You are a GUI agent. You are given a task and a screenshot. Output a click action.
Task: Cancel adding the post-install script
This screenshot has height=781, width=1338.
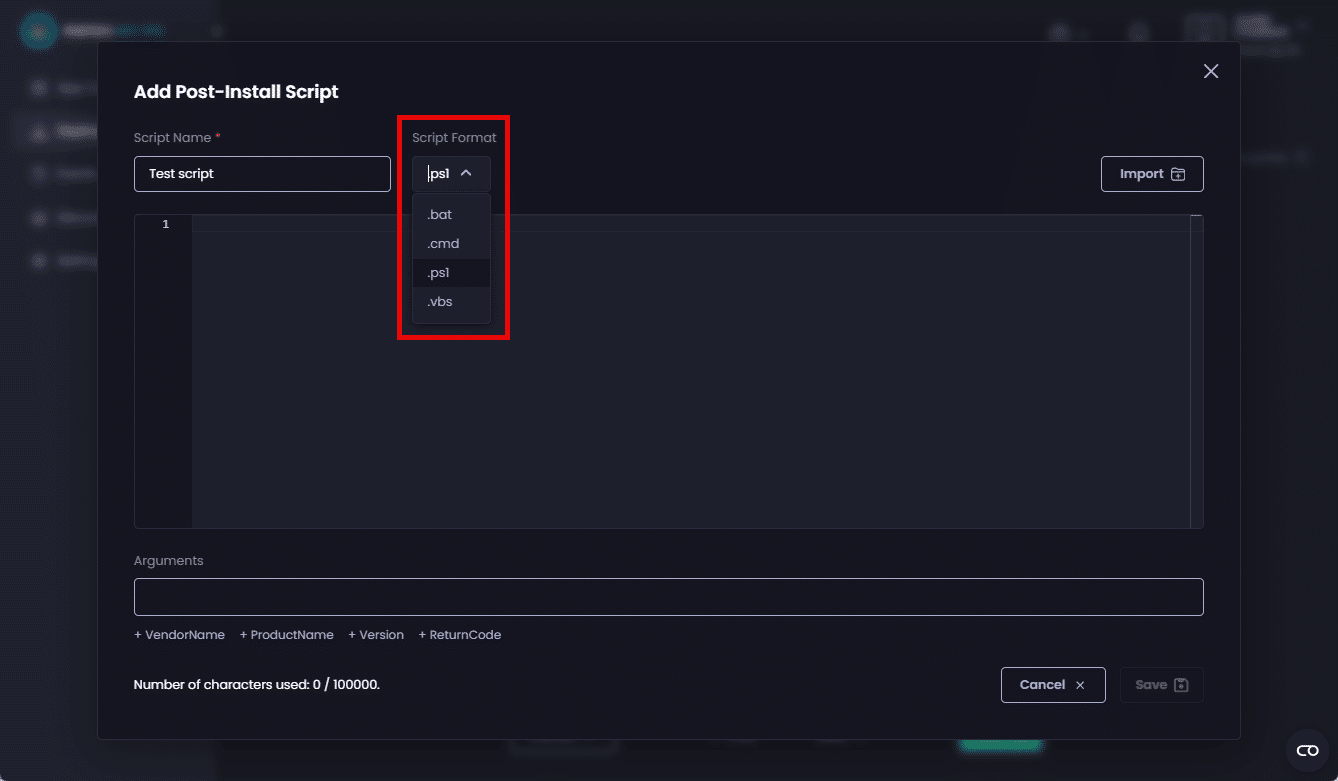[1052, 685]
